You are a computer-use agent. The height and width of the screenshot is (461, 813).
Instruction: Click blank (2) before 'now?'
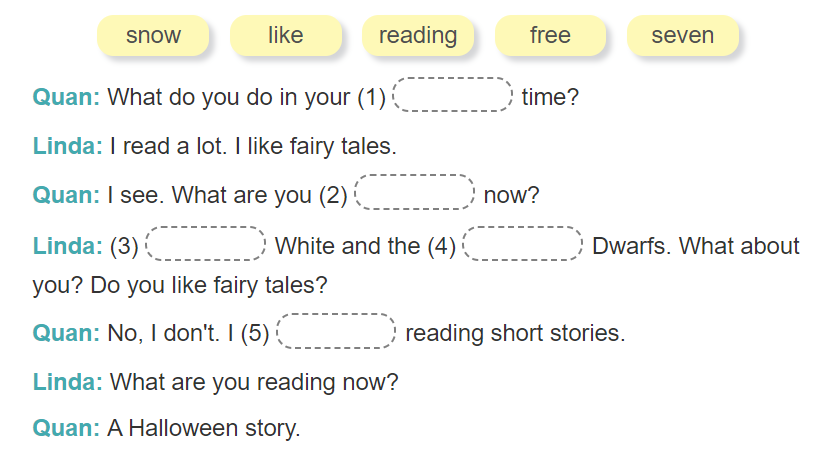click(x=415, y=193)
